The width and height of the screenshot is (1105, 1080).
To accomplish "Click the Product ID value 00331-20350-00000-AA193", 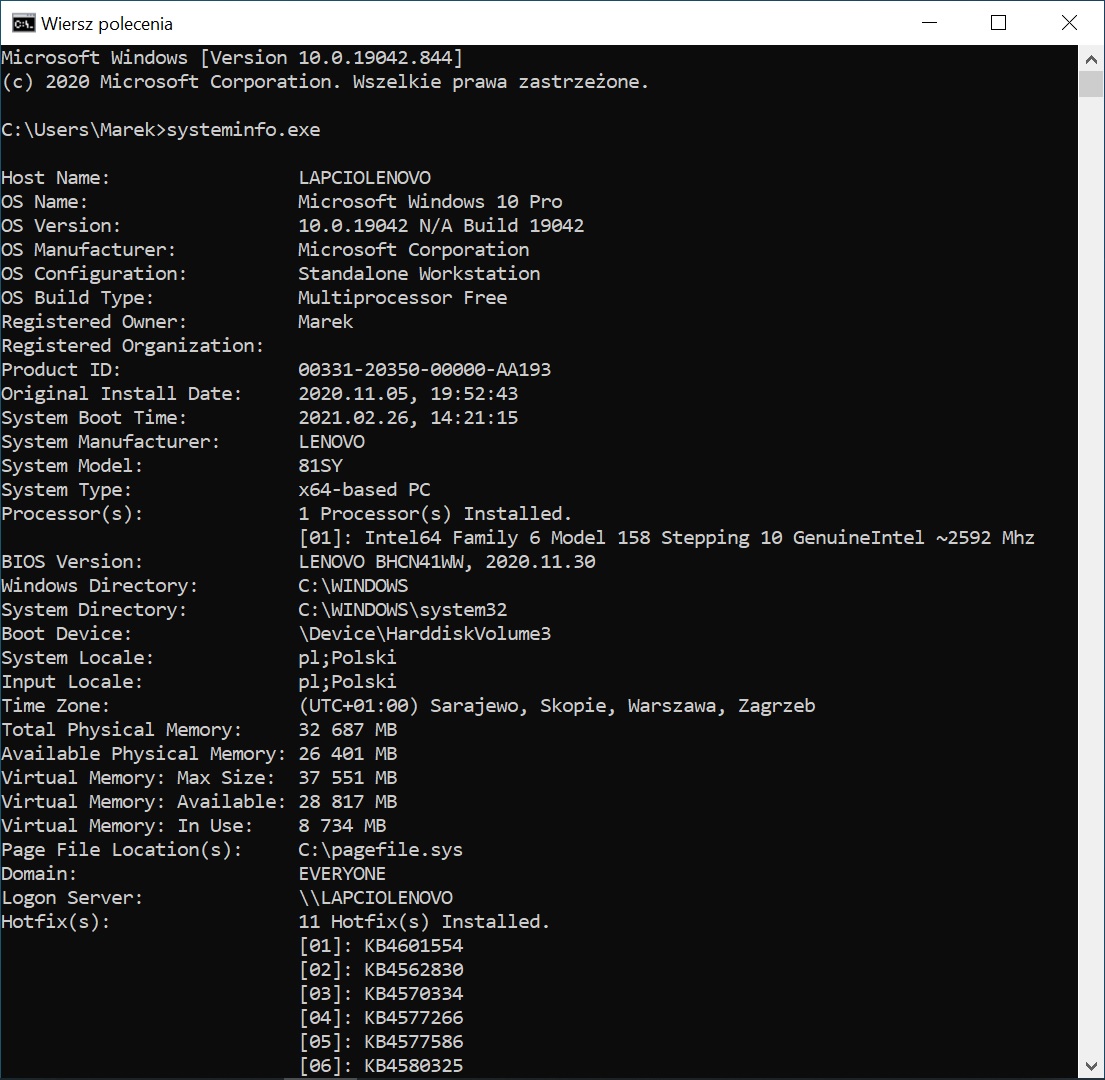I will click(x=424, y=370).
